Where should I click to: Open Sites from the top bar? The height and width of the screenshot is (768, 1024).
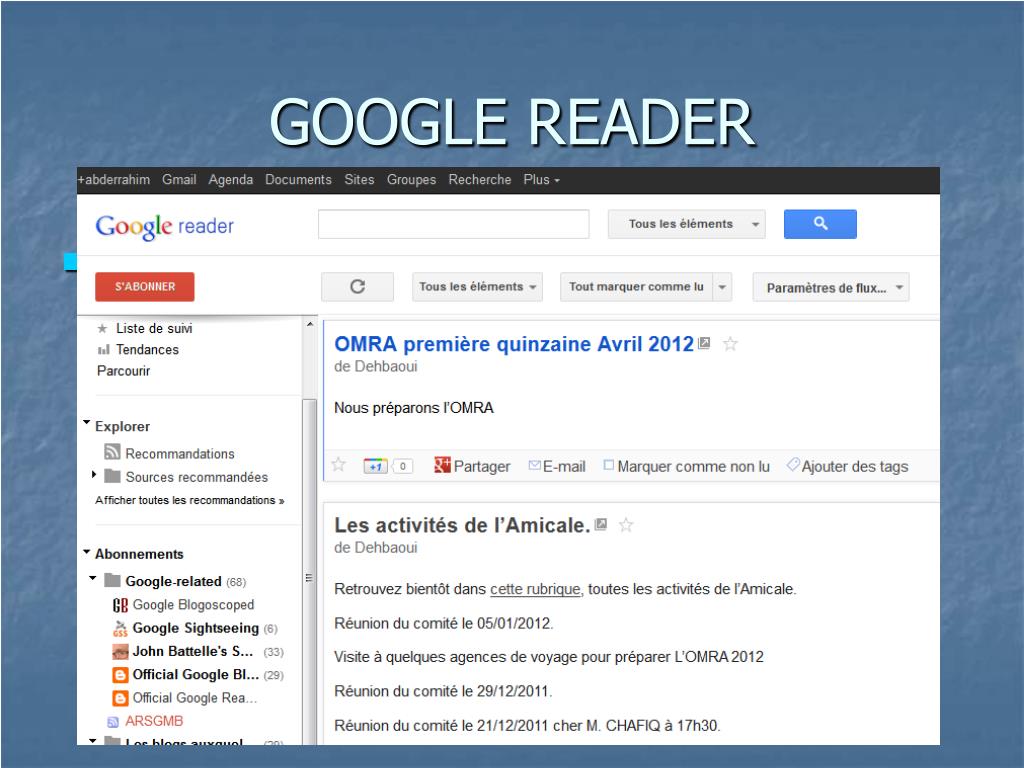[x=359, y=180]
